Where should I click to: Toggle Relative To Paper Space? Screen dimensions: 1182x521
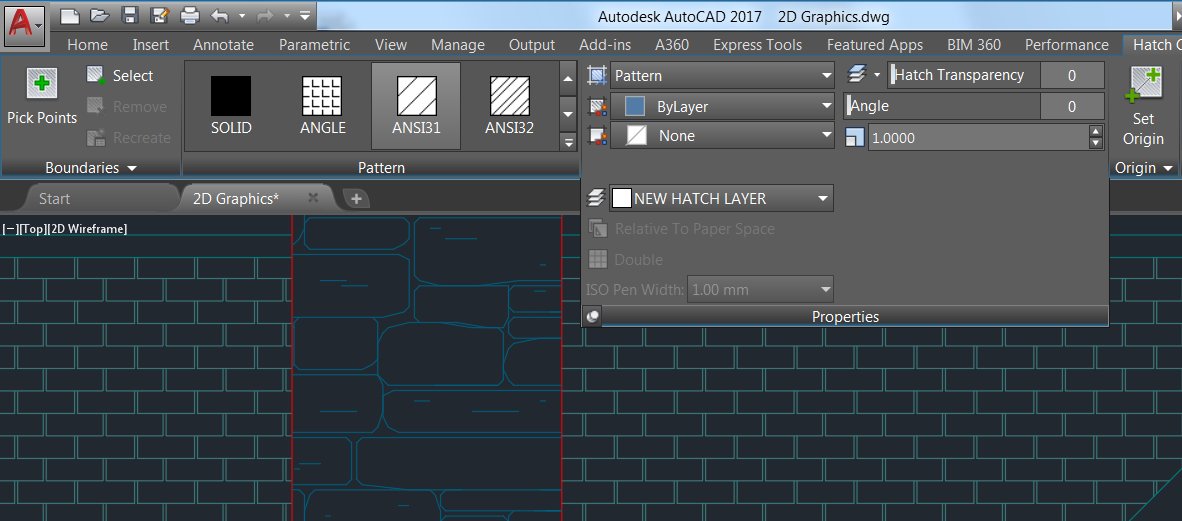pyautogui.click(x=681, y=228)
